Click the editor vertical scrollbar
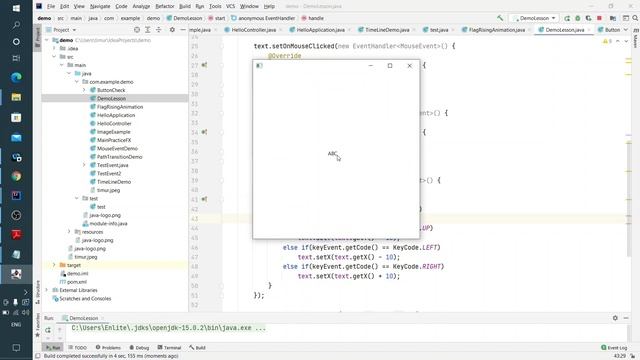This screenshot has height=360, width=640. [629, 199]
